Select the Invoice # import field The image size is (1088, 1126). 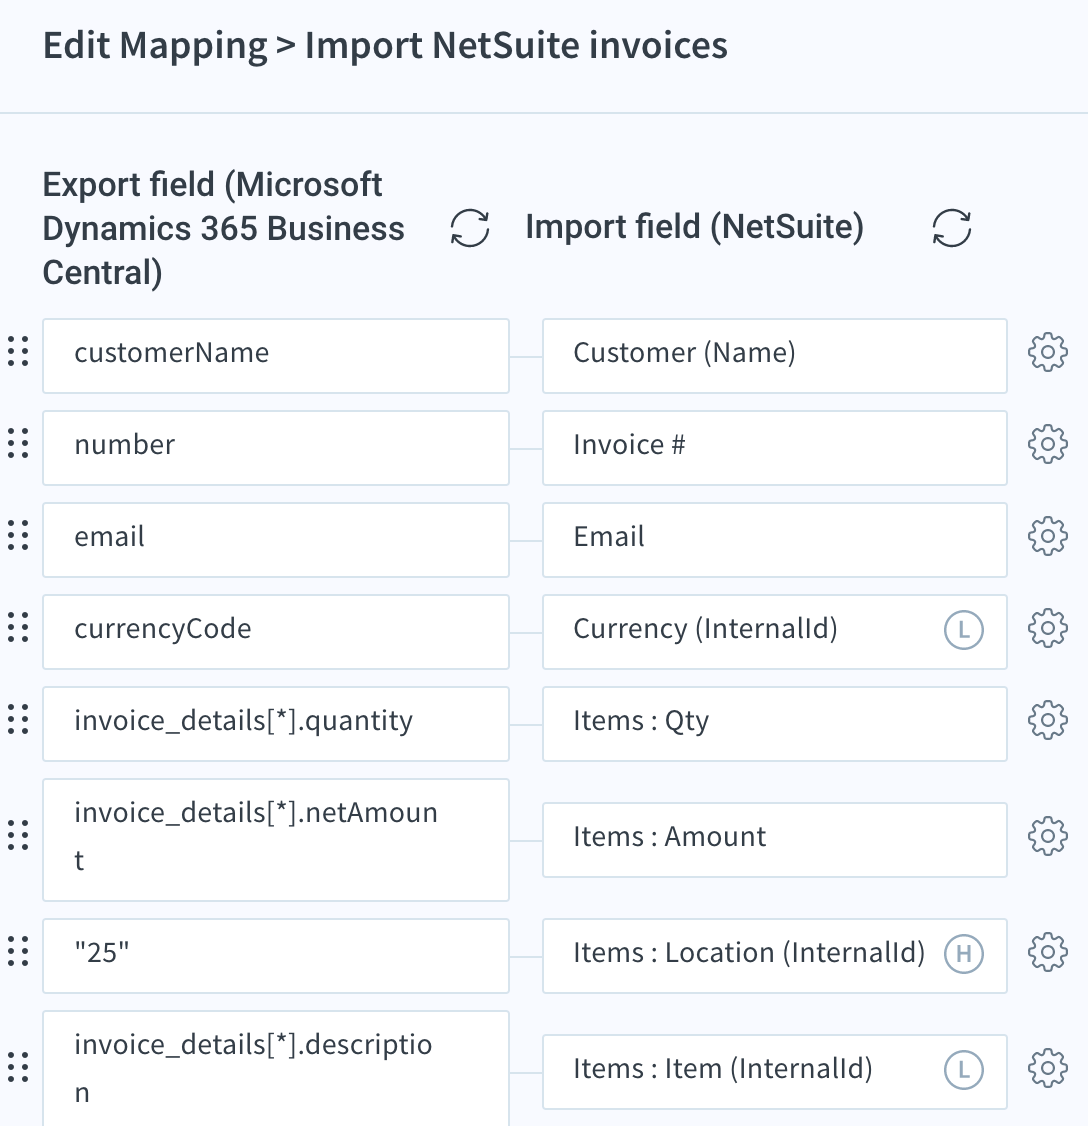point(775,448)
